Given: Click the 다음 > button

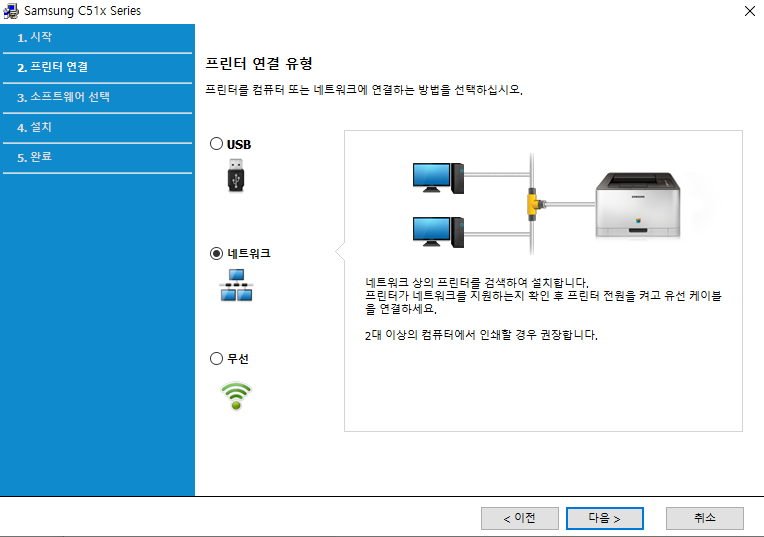Looking at the screenshot, I should click(x=605, y=518).
